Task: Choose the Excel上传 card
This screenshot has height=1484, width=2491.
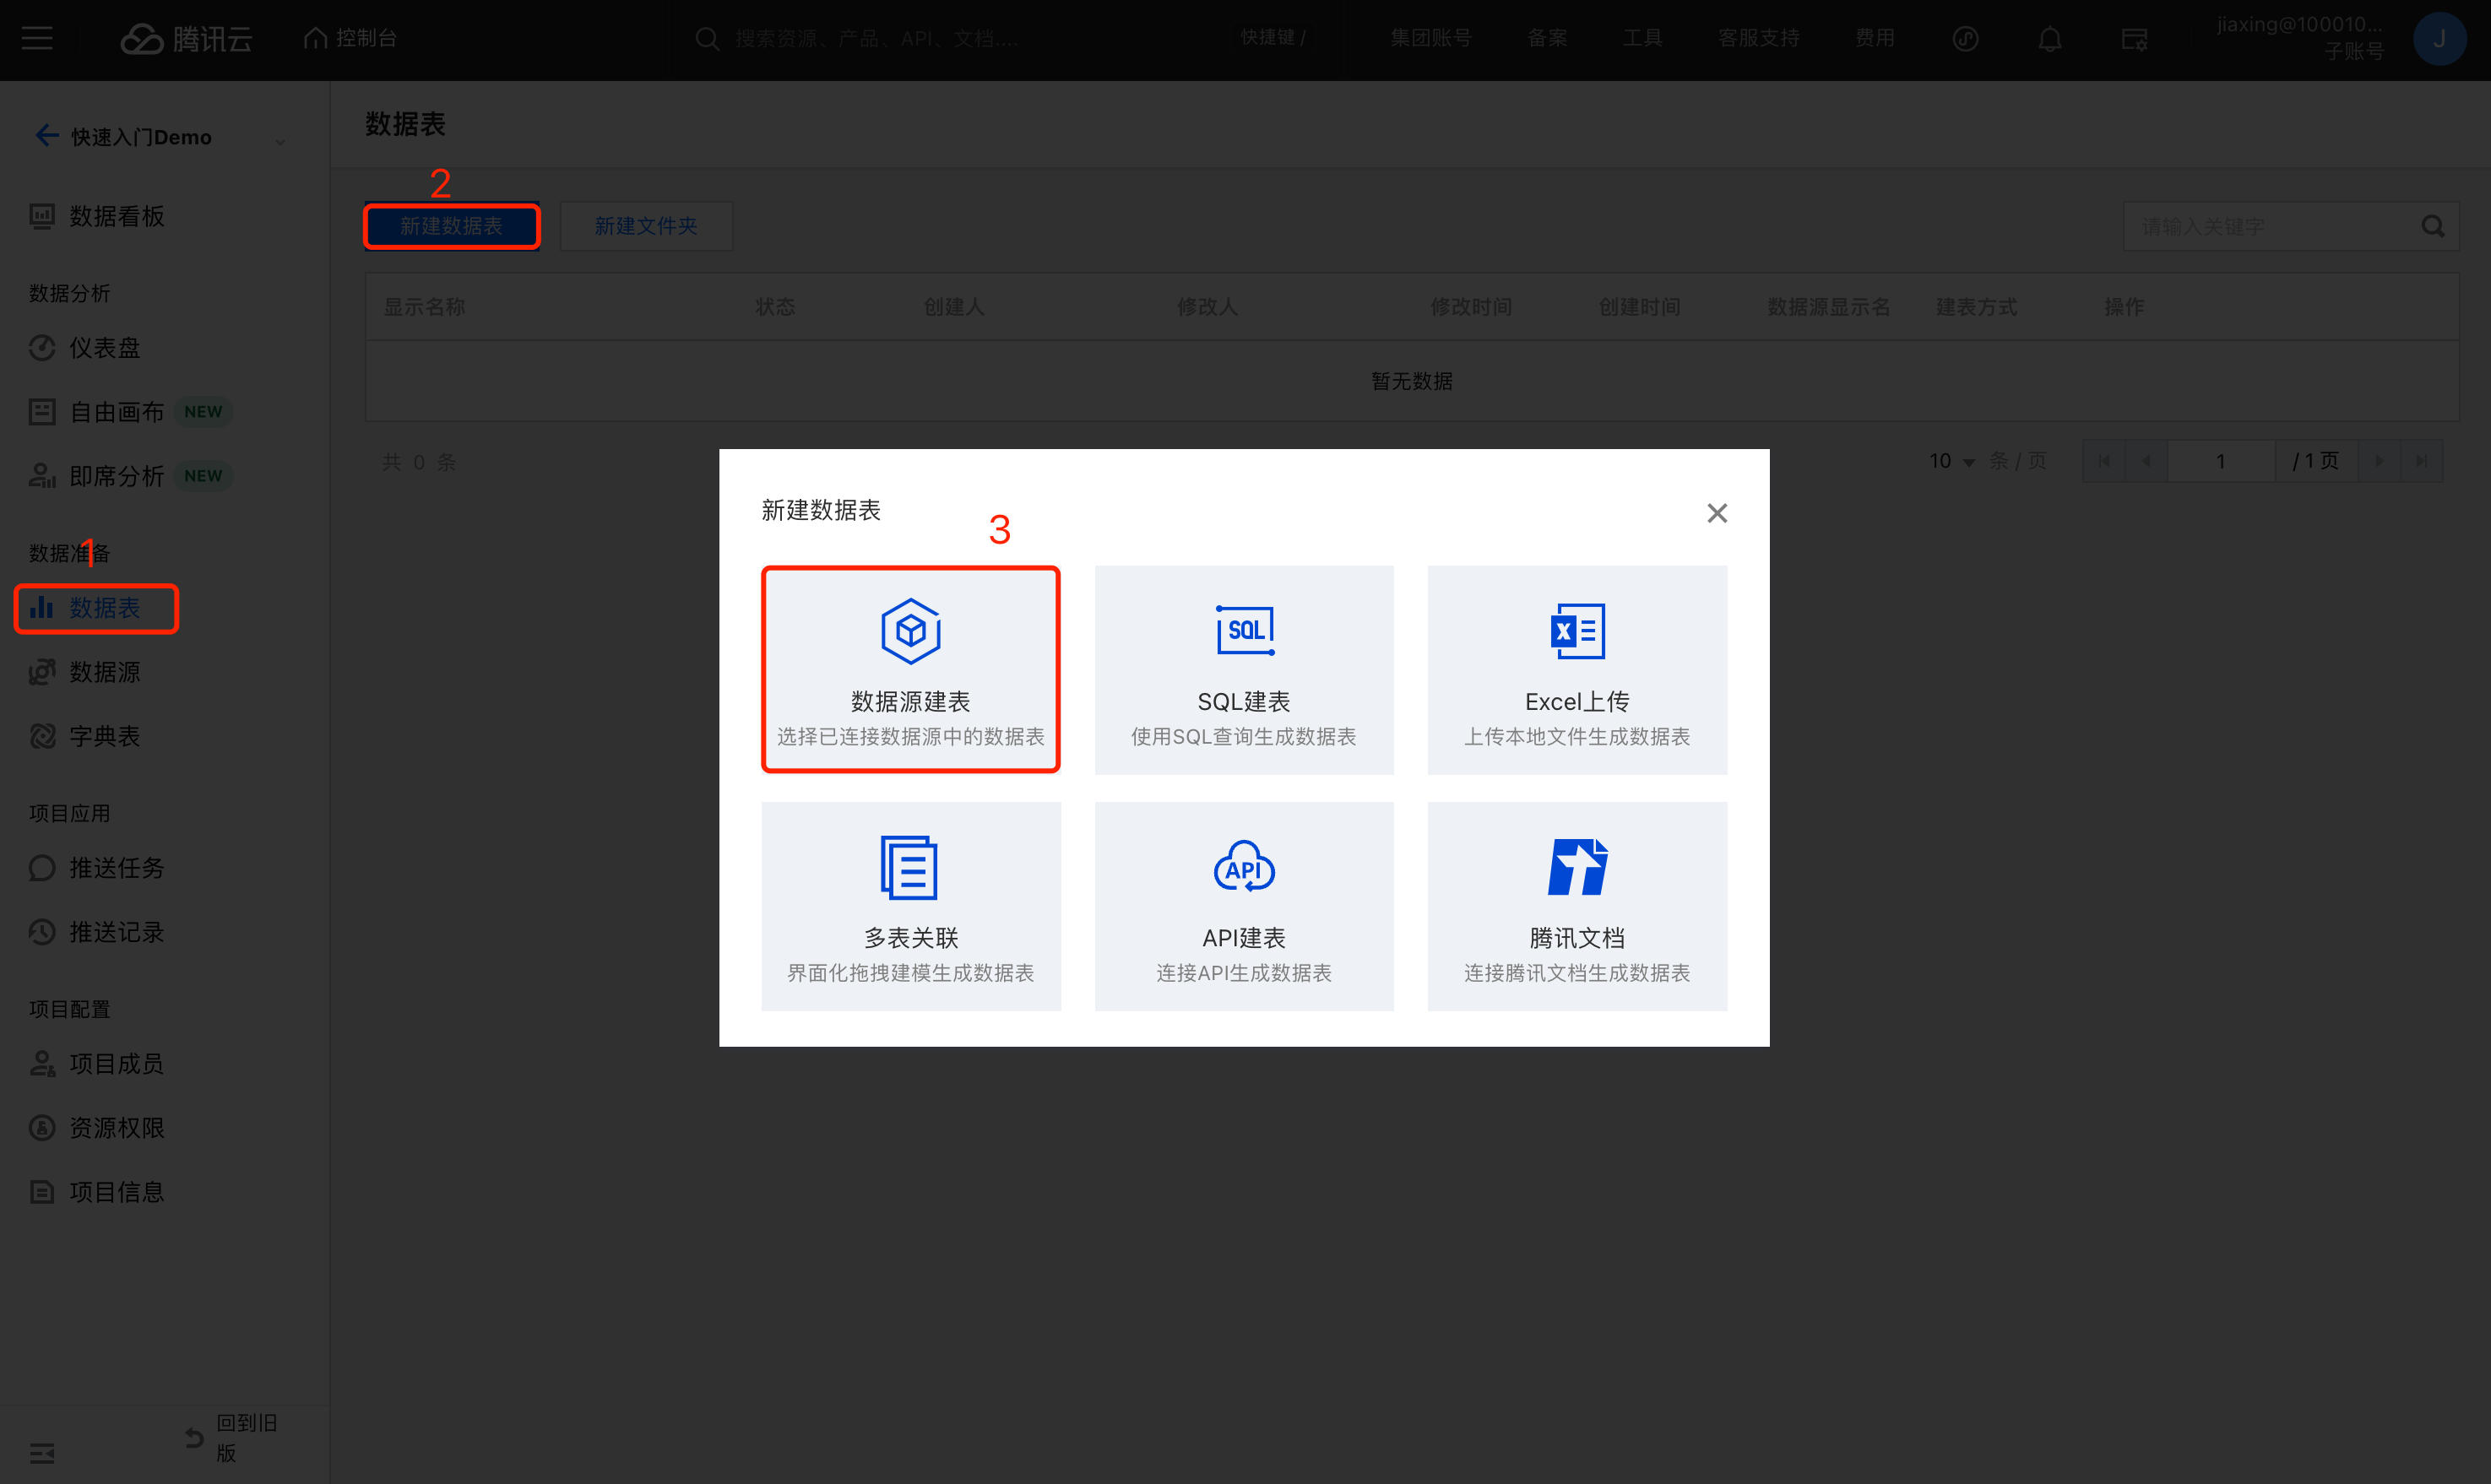Action: 1577,670
